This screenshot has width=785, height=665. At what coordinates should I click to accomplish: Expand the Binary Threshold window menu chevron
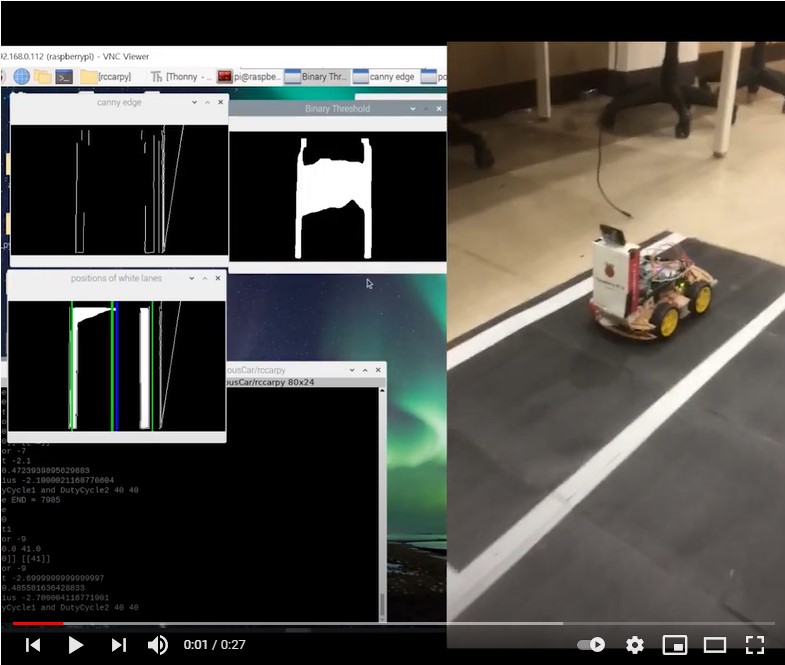pos(413,109)
